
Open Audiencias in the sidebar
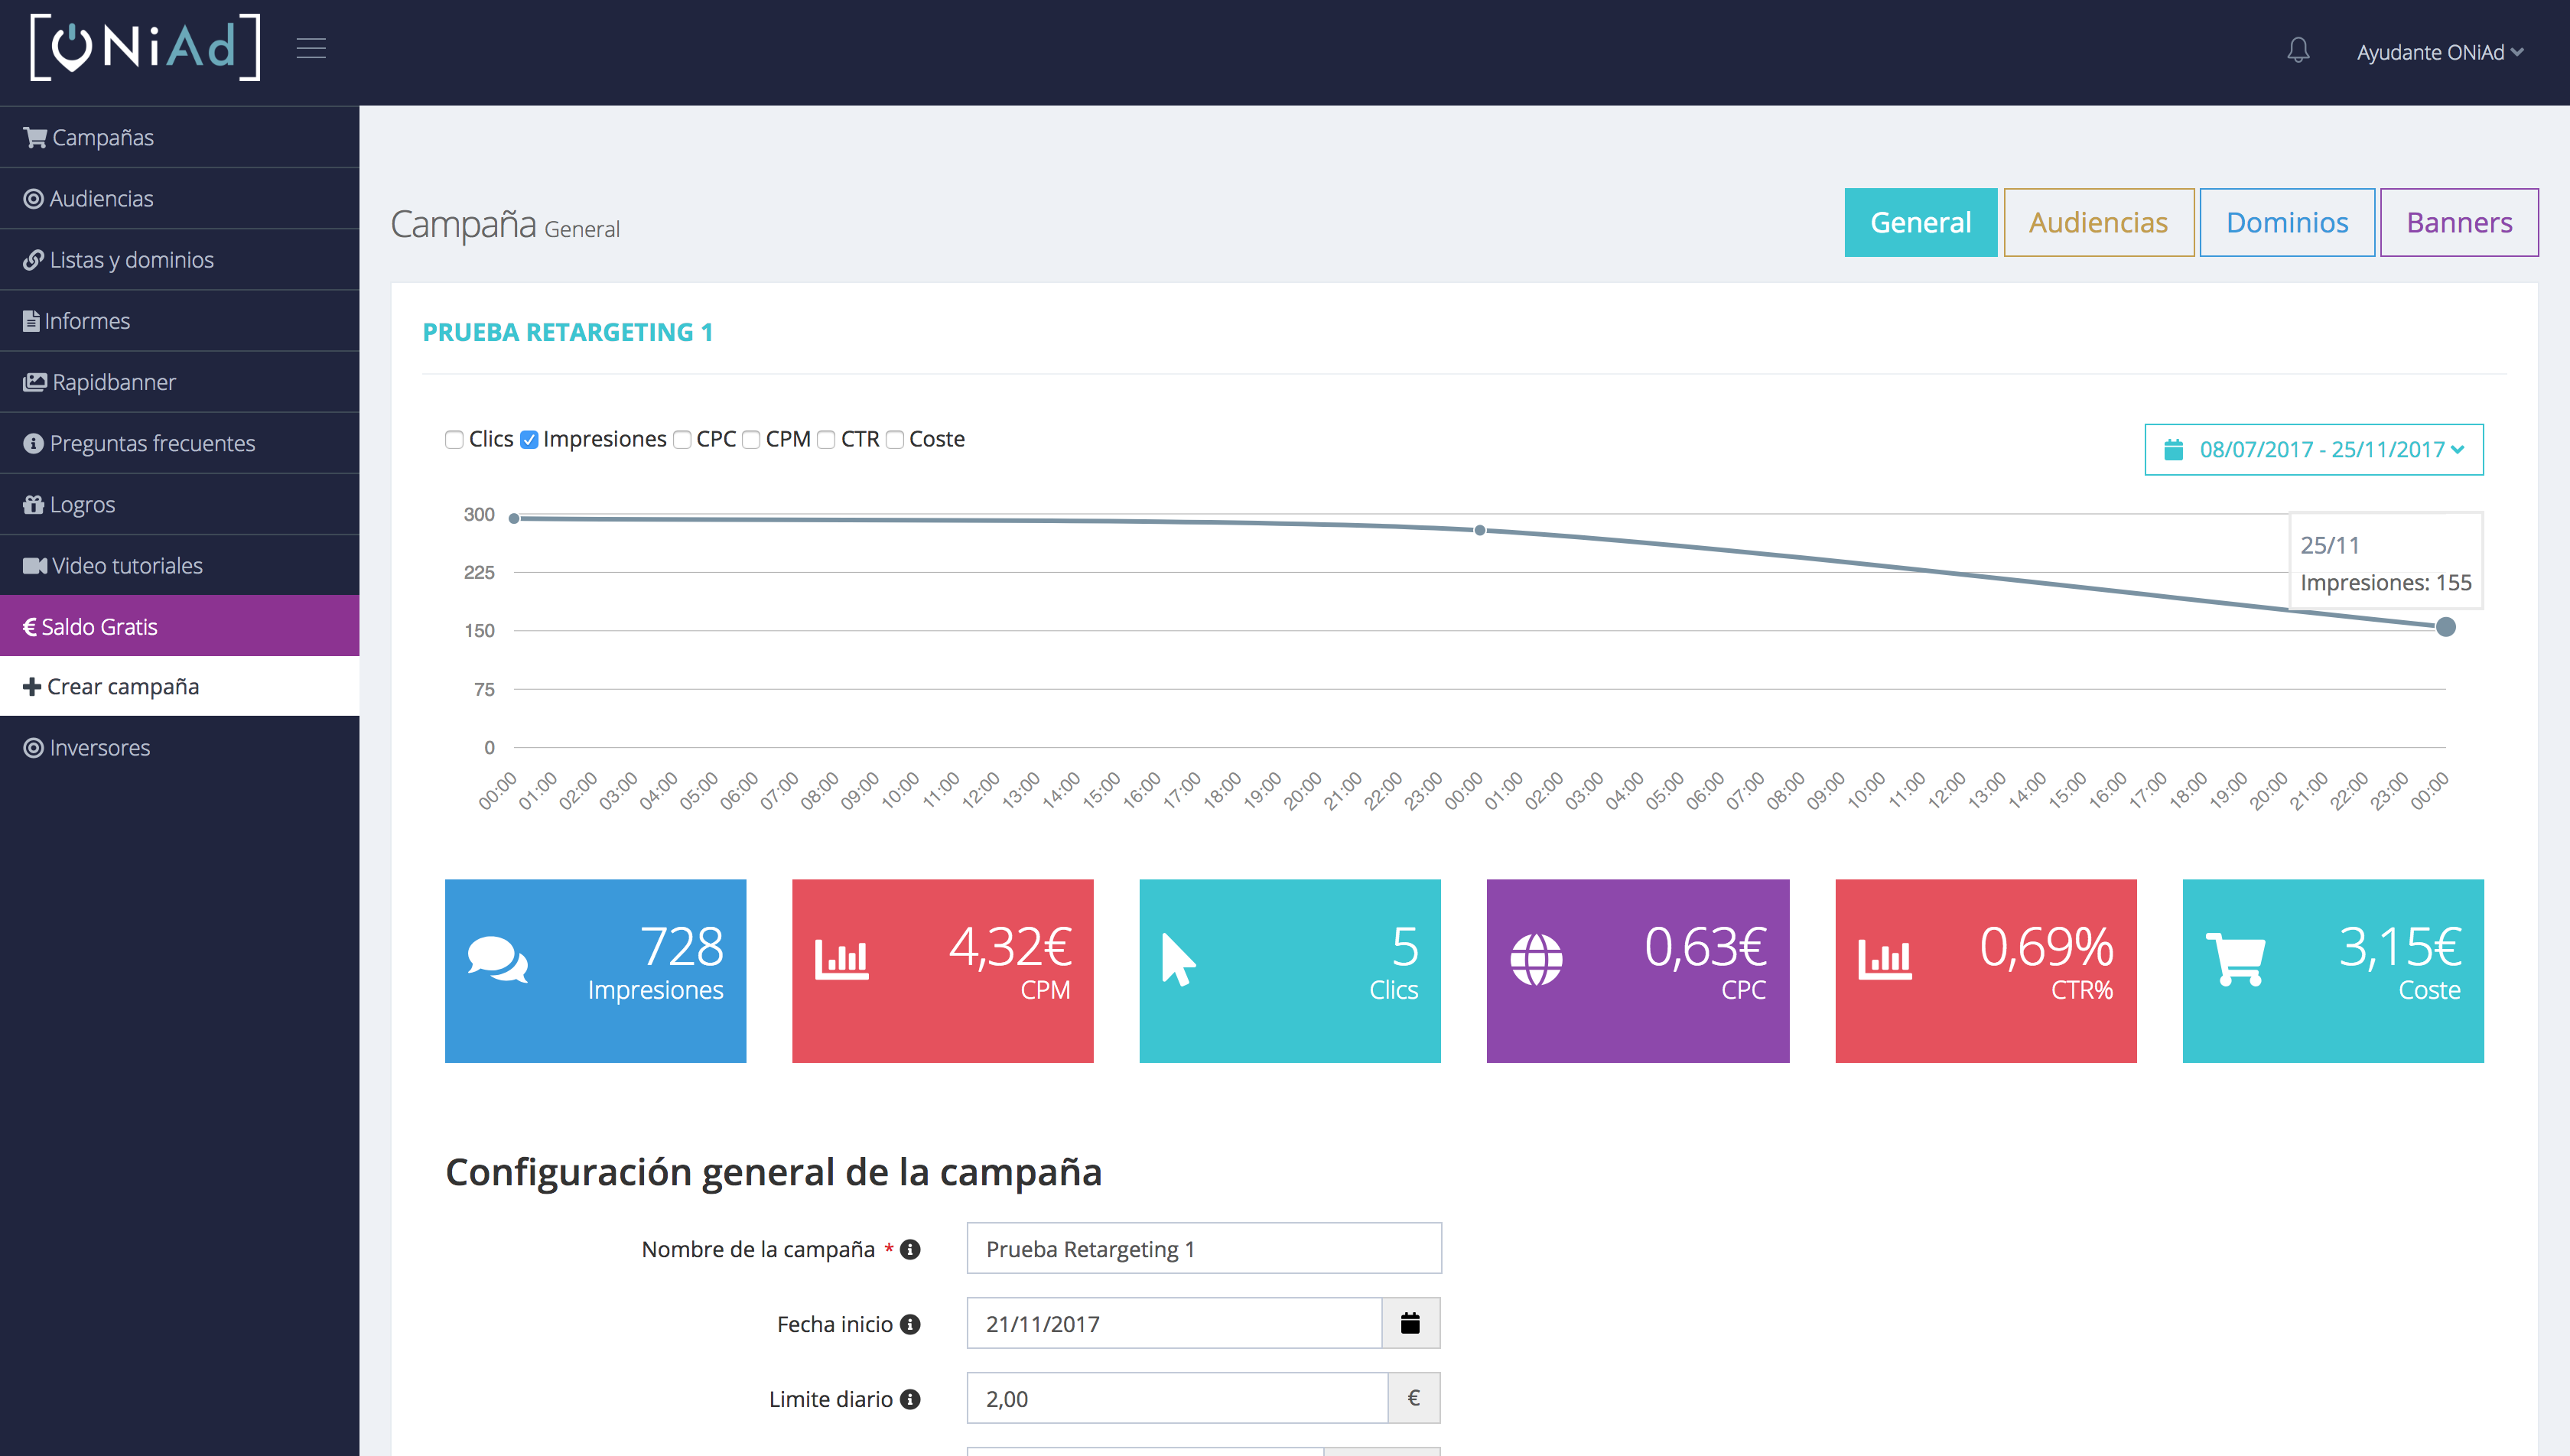(x=180, y=198)
